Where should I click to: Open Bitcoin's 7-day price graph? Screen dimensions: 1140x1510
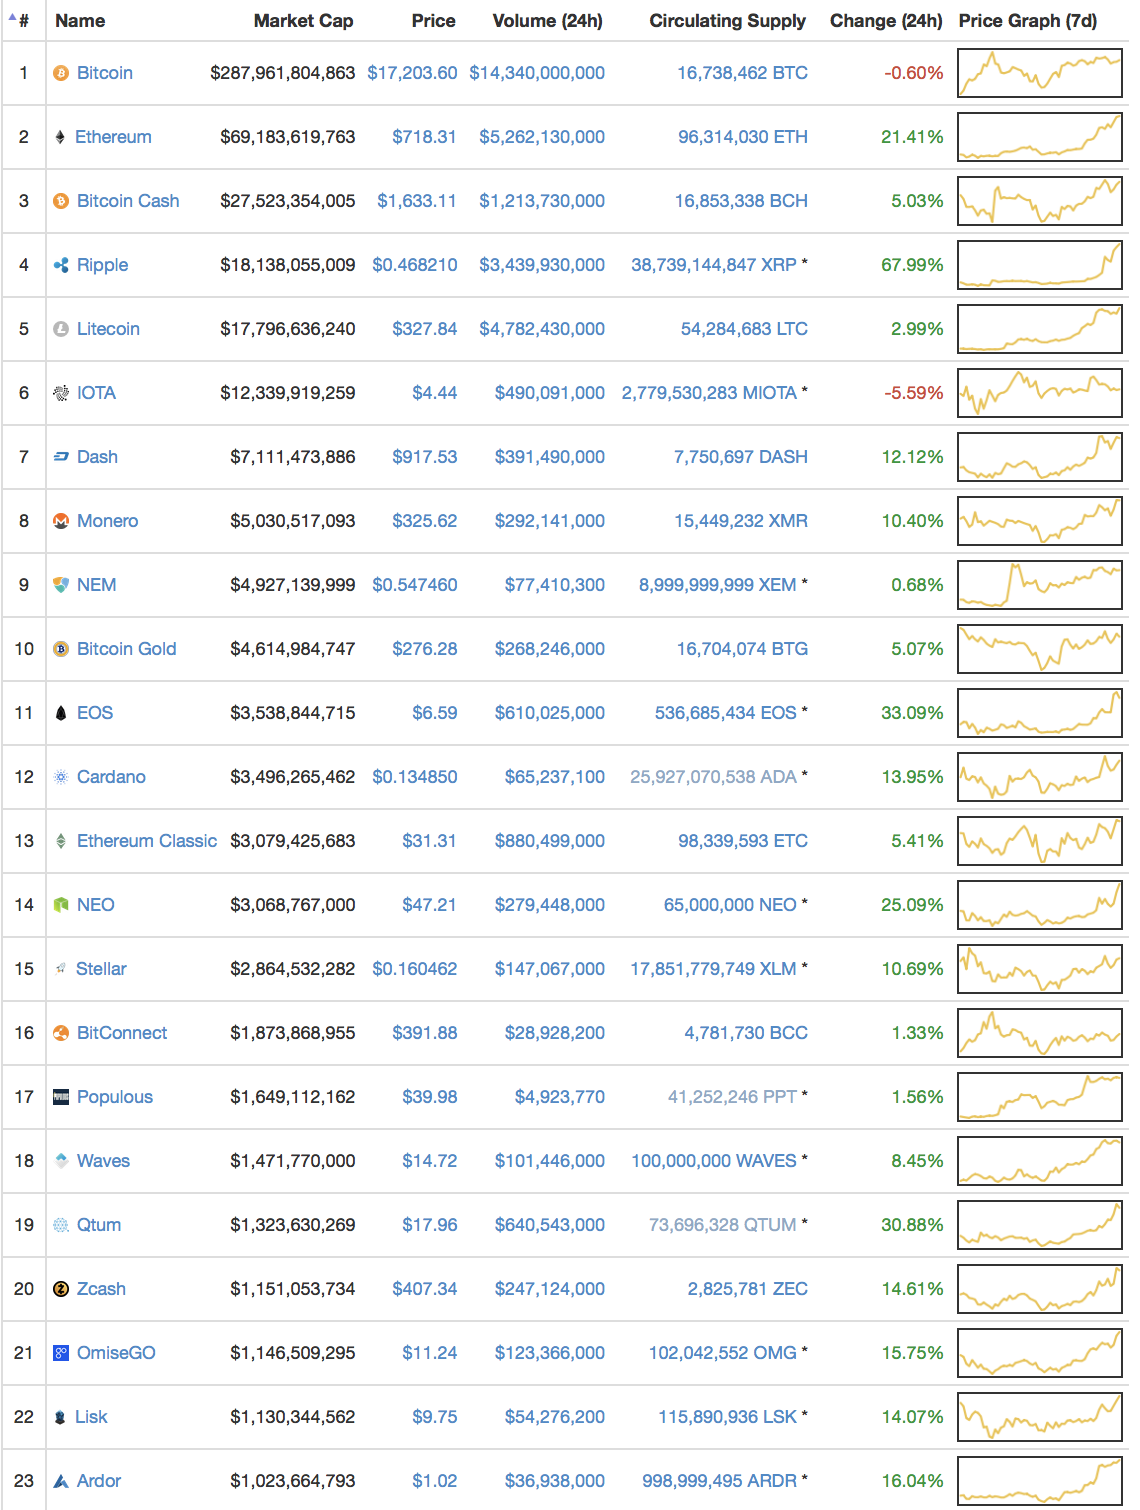(x=1040, y=73)
